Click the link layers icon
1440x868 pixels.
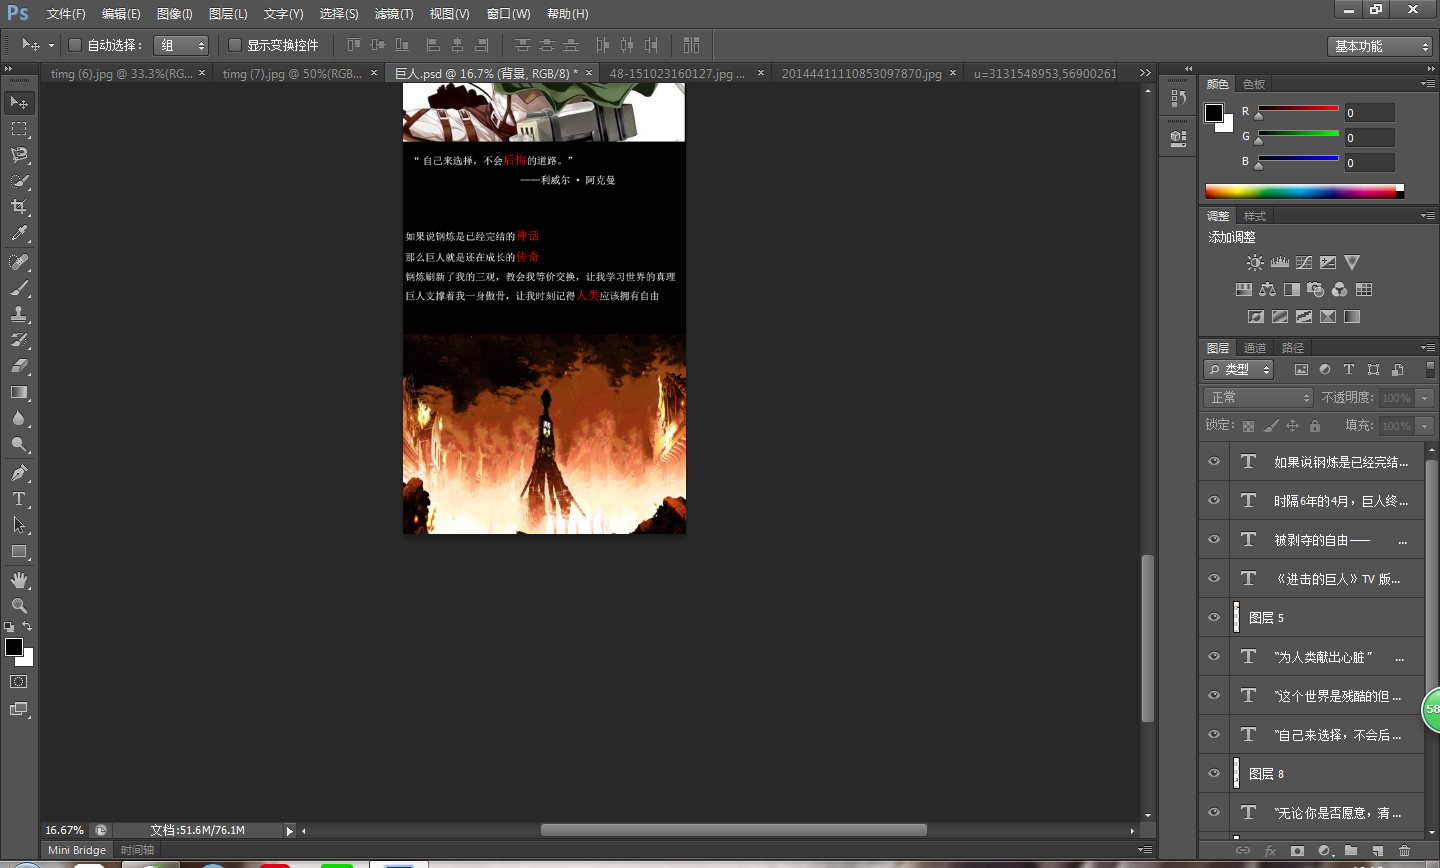tap(1243, 851)
